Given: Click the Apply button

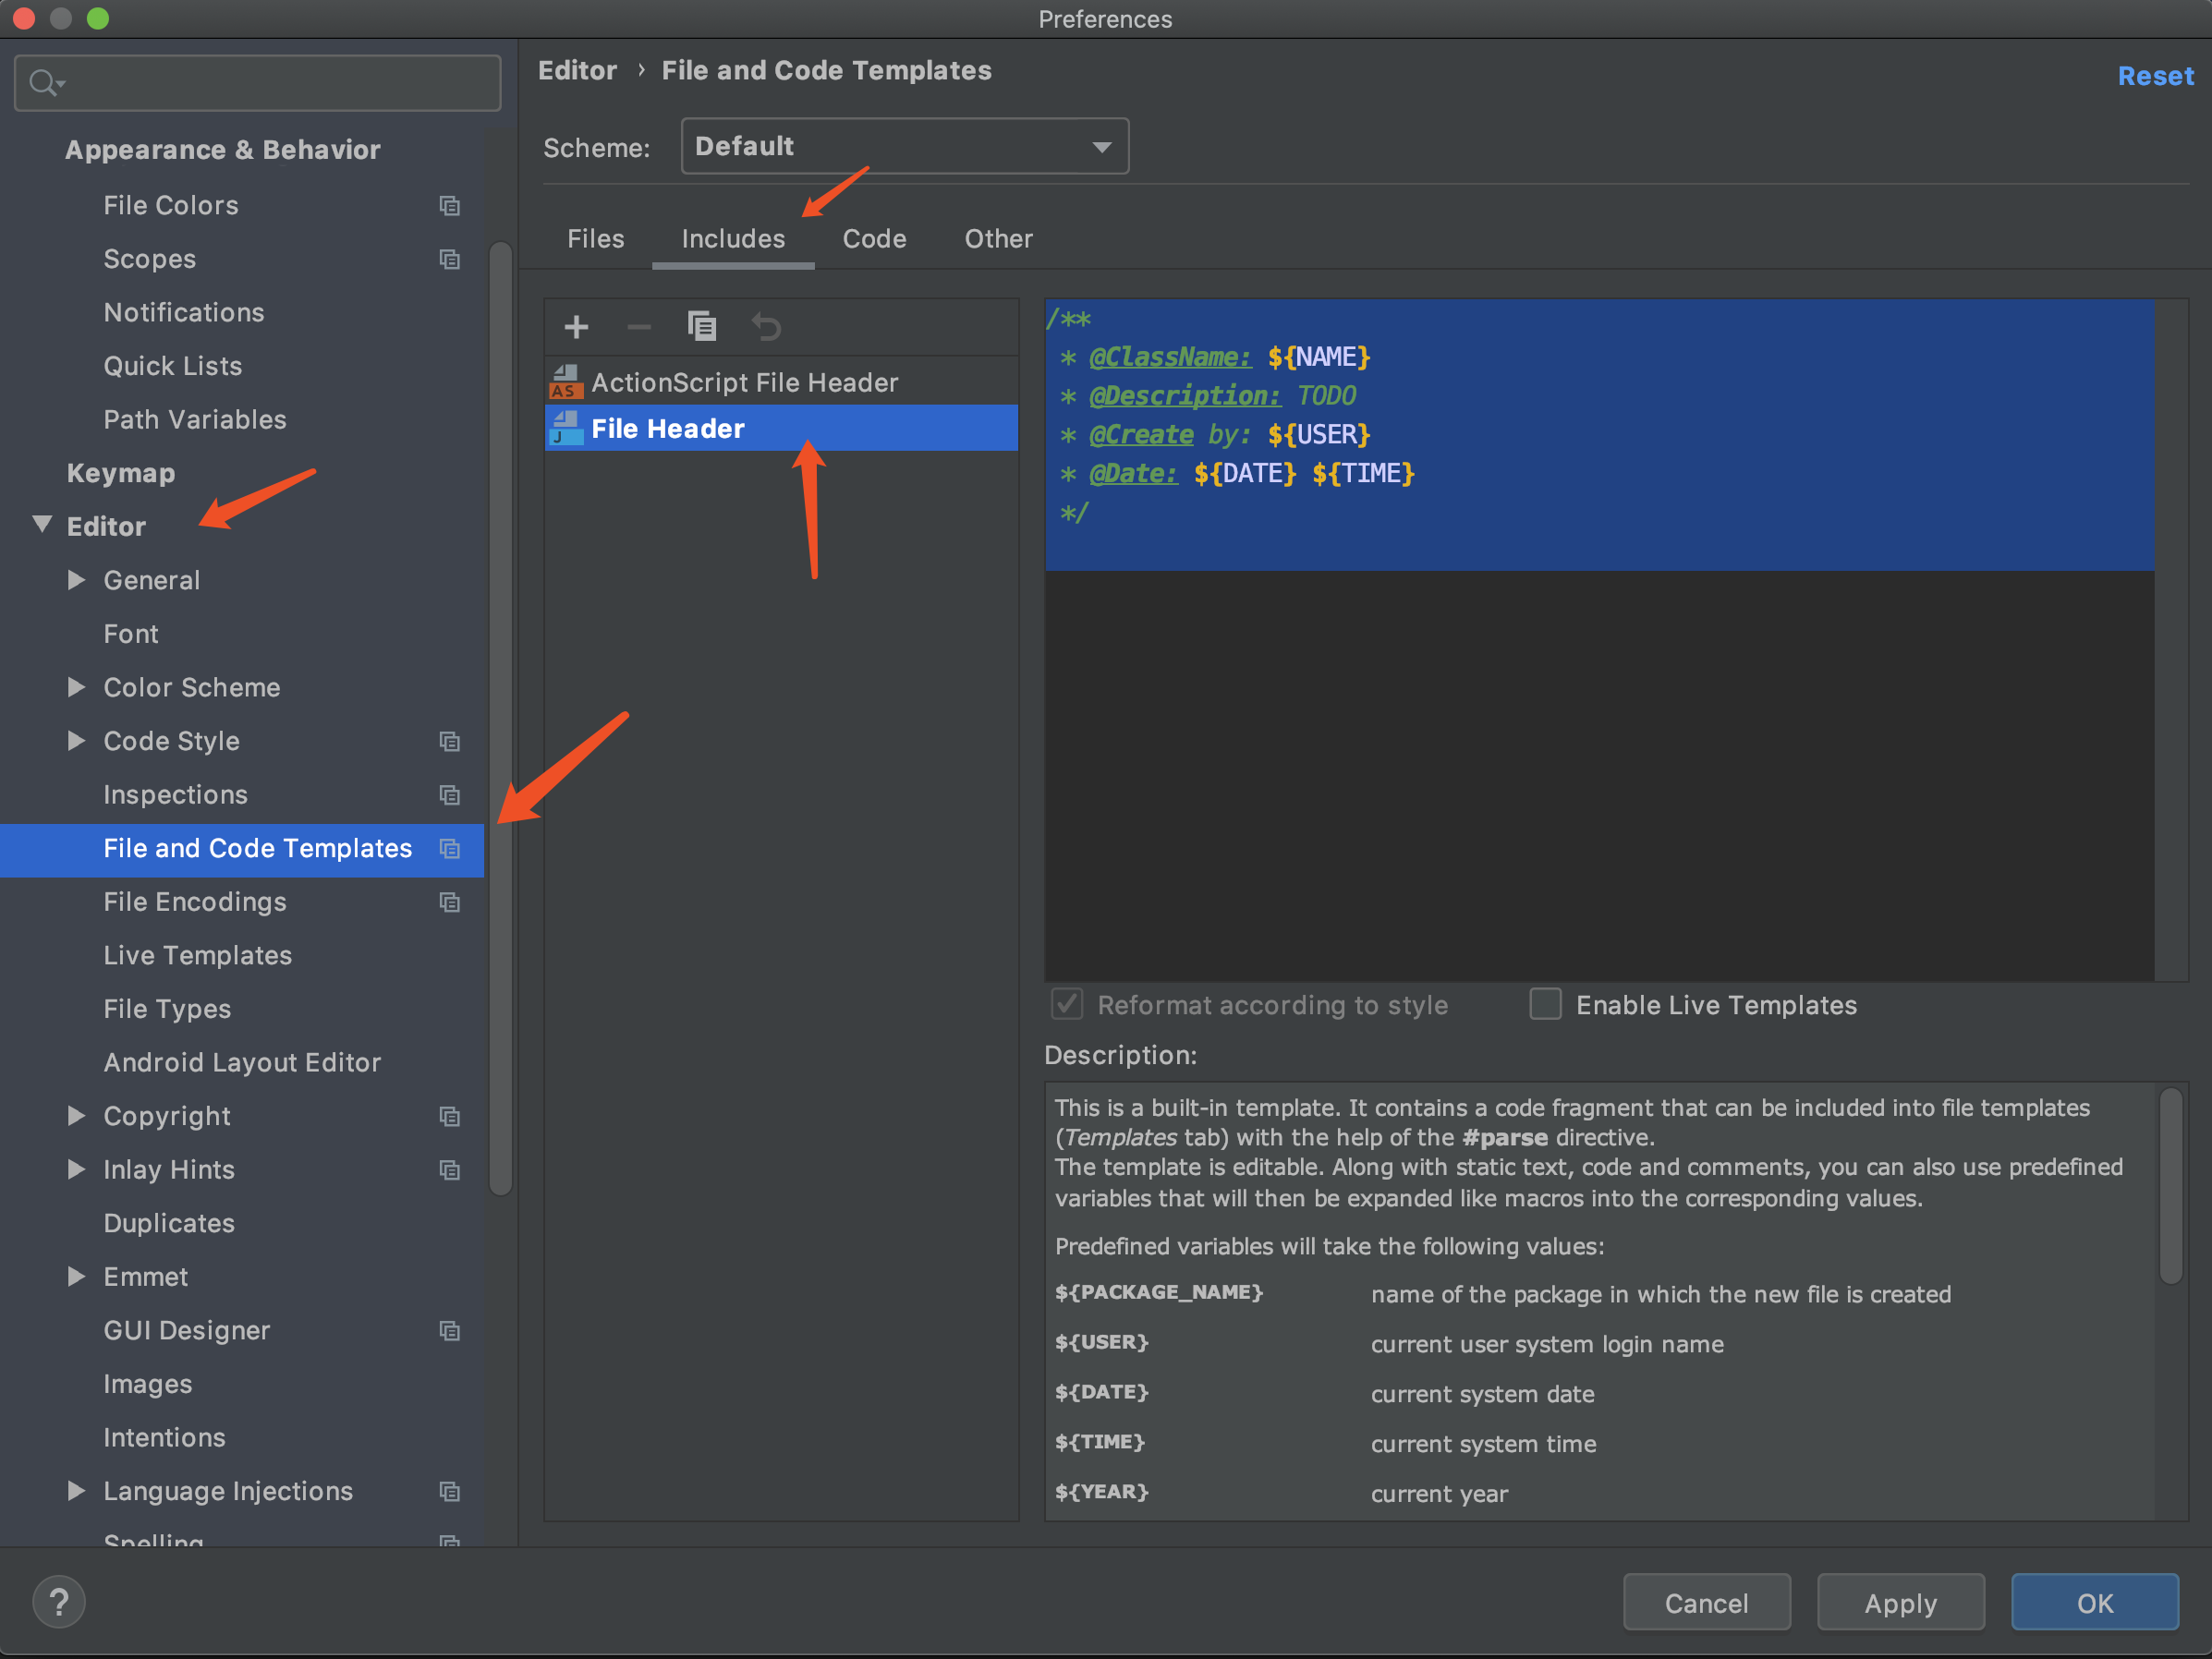Looking at the screenshot, I should click(x=1900, y=1603).
